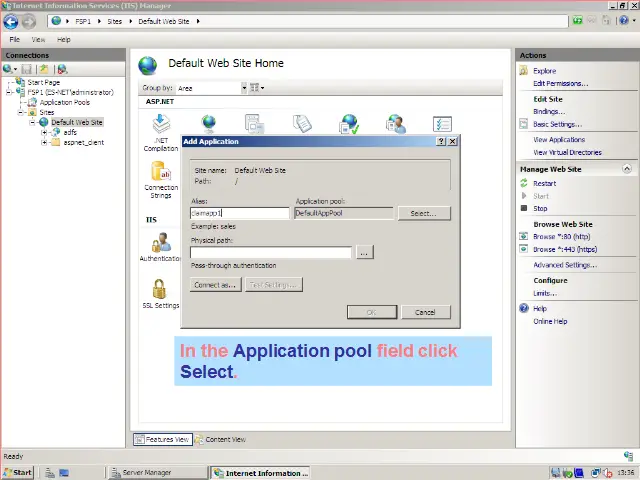Switch to Server Manager taskbar button
Viewport: 640px width, 480px height.
(x=157, y=472)
